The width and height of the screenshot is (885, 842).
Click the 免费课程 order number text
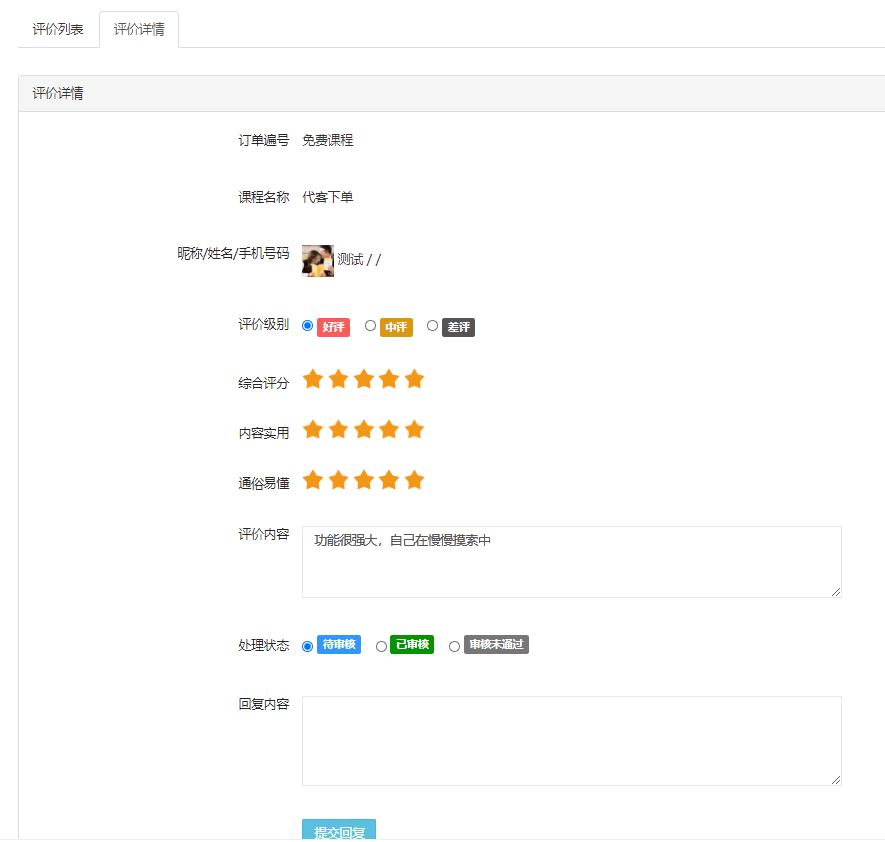pos(327,141)
